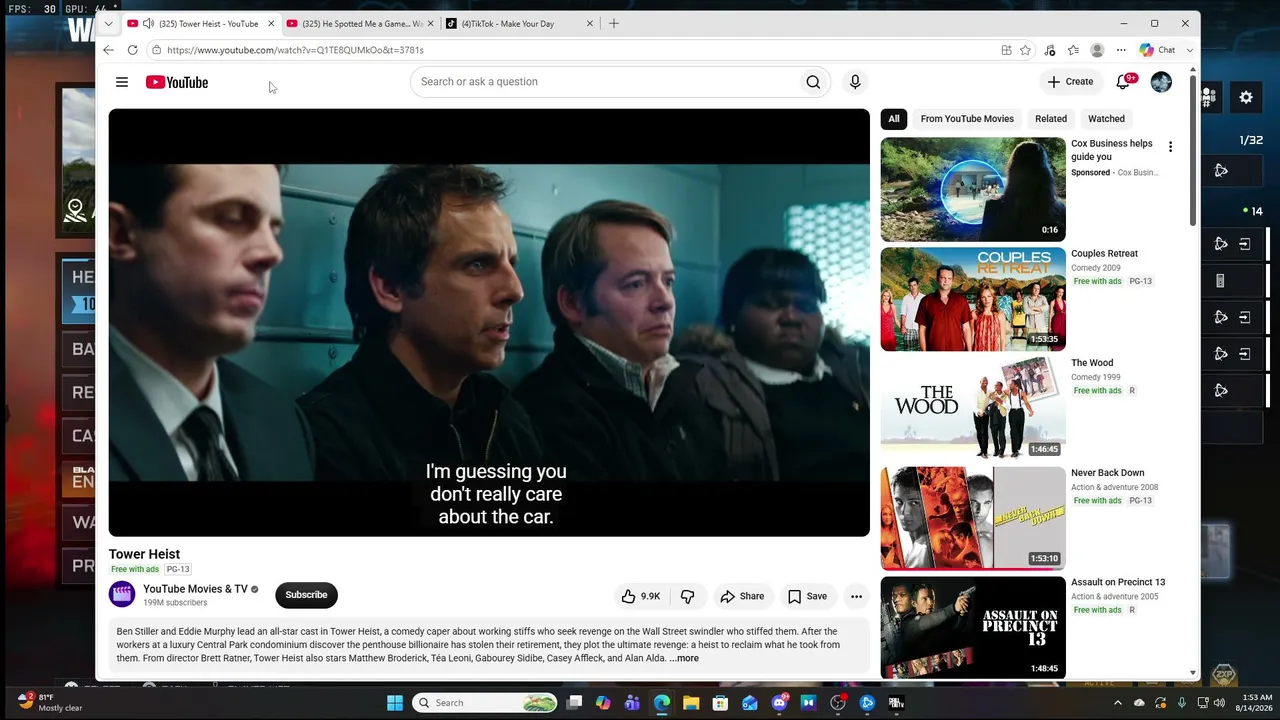1280x720 pixels.
Task: Open The Wood movie thumbnail
Action: point(973,409)
